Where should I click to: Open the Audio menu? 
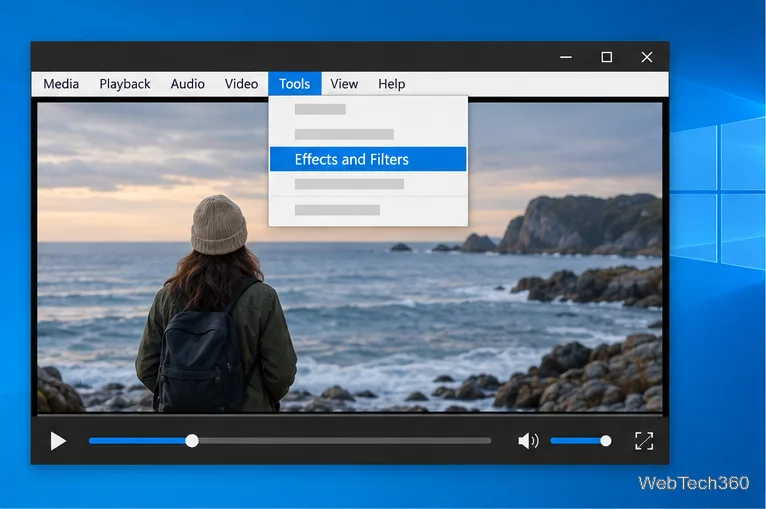point(188,84)
